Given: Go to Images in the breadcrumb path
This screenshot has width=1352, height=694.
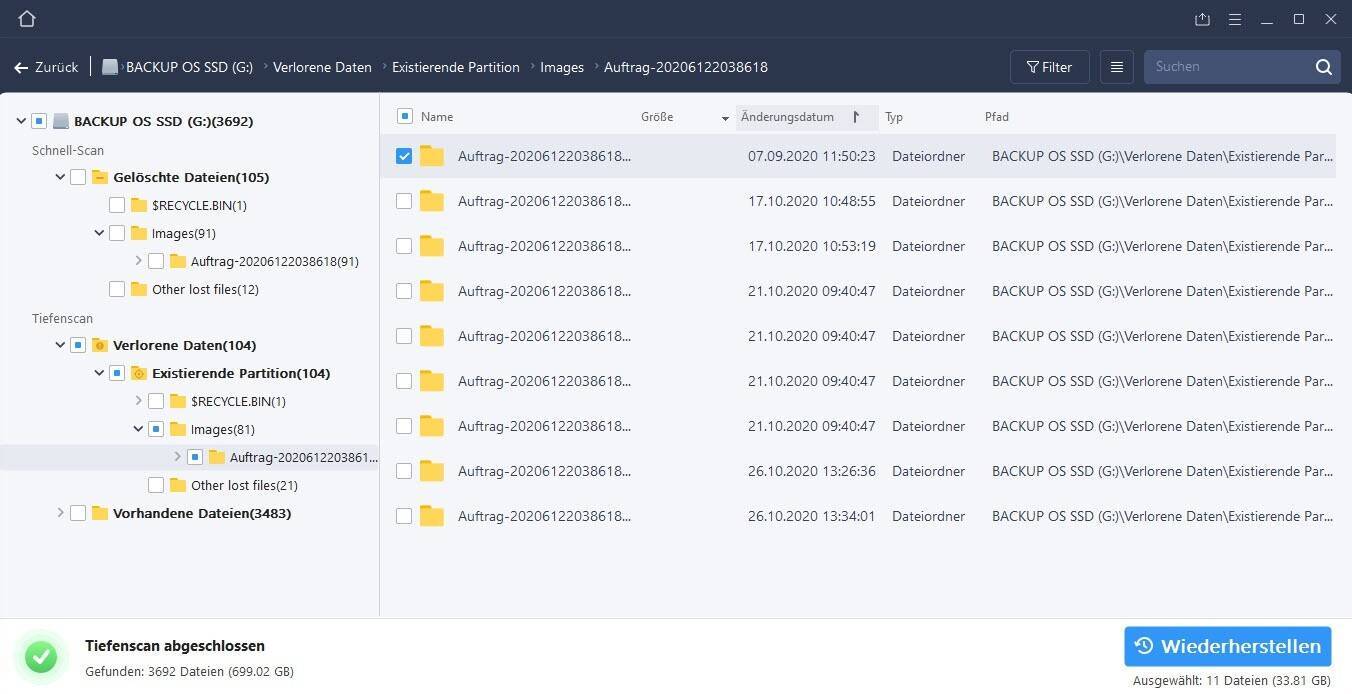Looking at the screenshot, I should [562, 67].
